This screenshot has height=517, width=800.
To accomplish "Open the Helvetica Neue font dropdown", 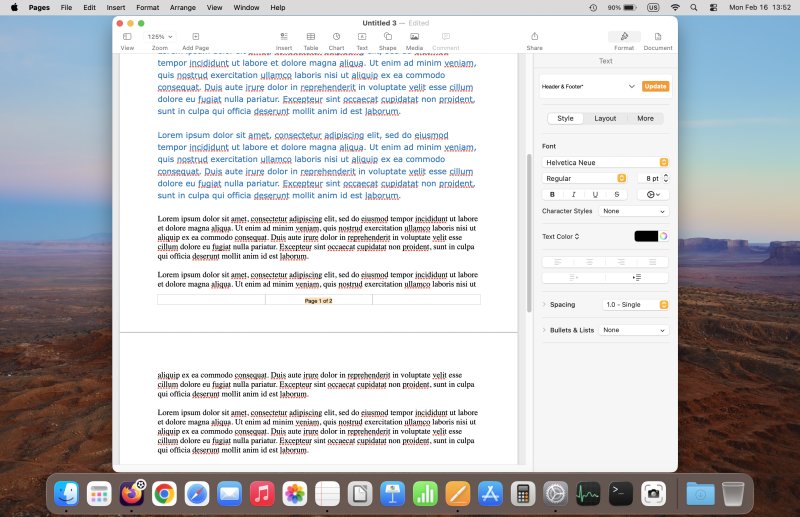I will [605, 162].
